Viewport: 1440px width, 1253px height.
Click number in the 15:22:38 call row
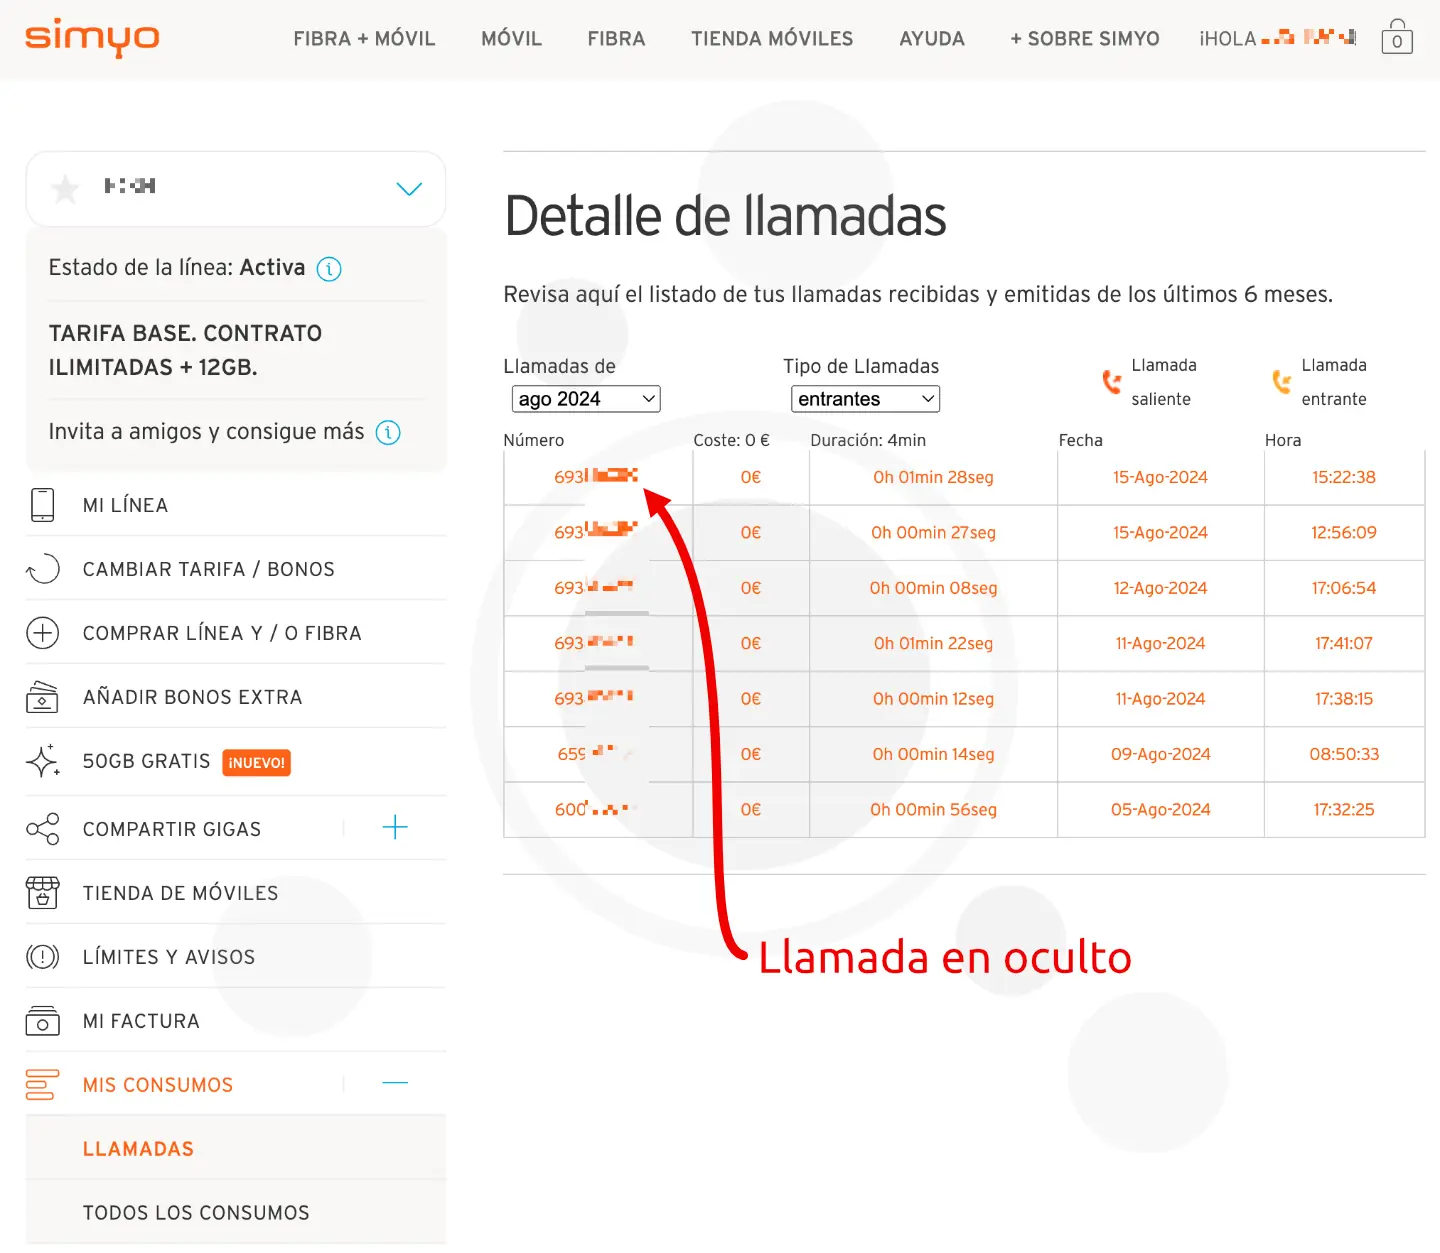point(596,477)
